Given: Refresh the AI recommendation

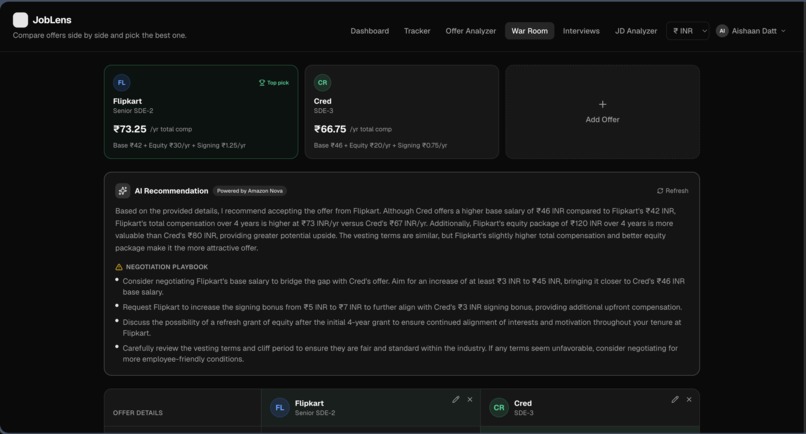Looking at the screenshot, I should coord(672,191).
